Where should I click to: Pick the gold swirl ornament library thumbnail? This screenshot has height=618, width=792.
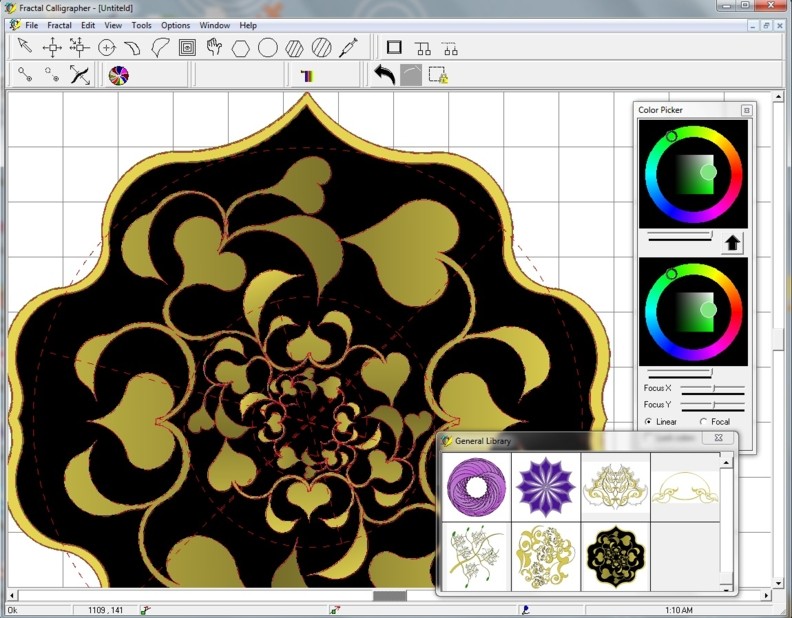546,556
